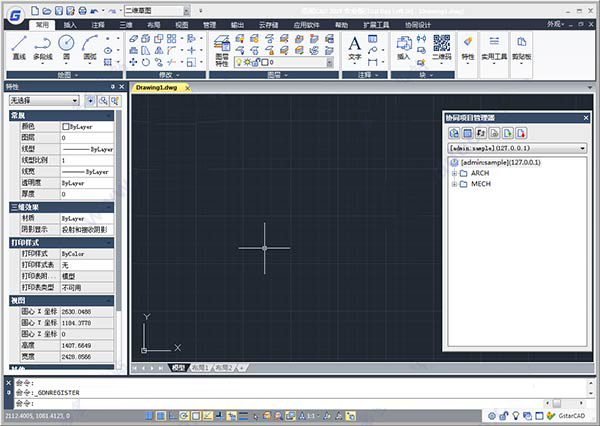
Task: Open the 无选择 selection dropdown
Action: [x=43, y=101]
